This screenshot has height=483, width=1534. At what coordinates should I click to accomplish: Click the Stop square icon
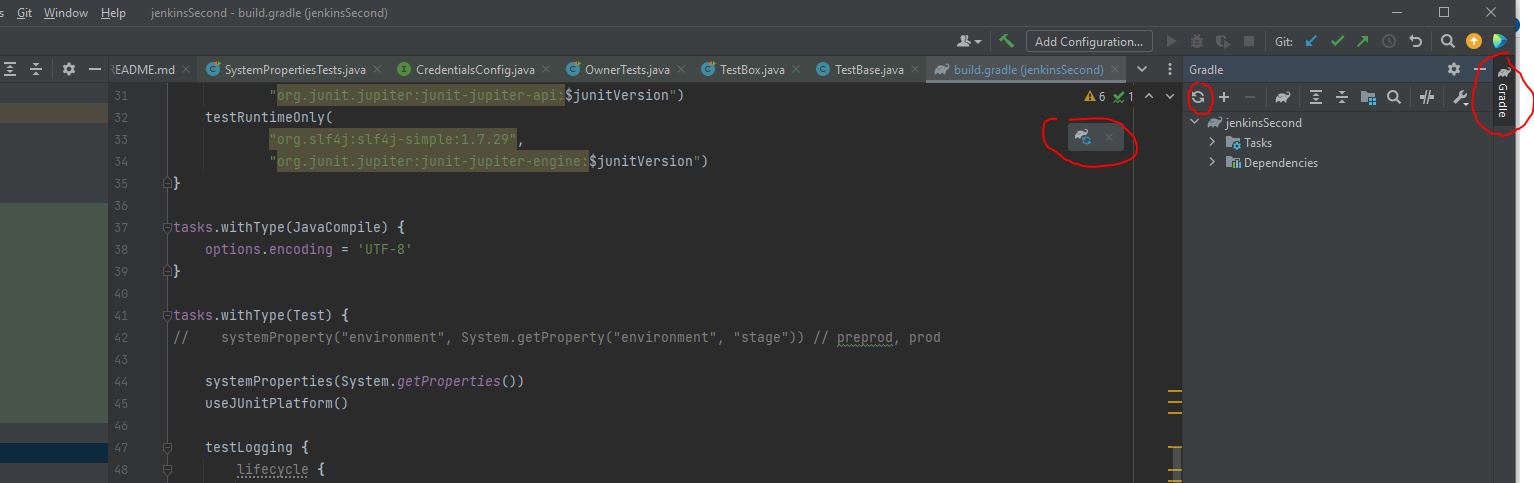tap(1248, 41)
